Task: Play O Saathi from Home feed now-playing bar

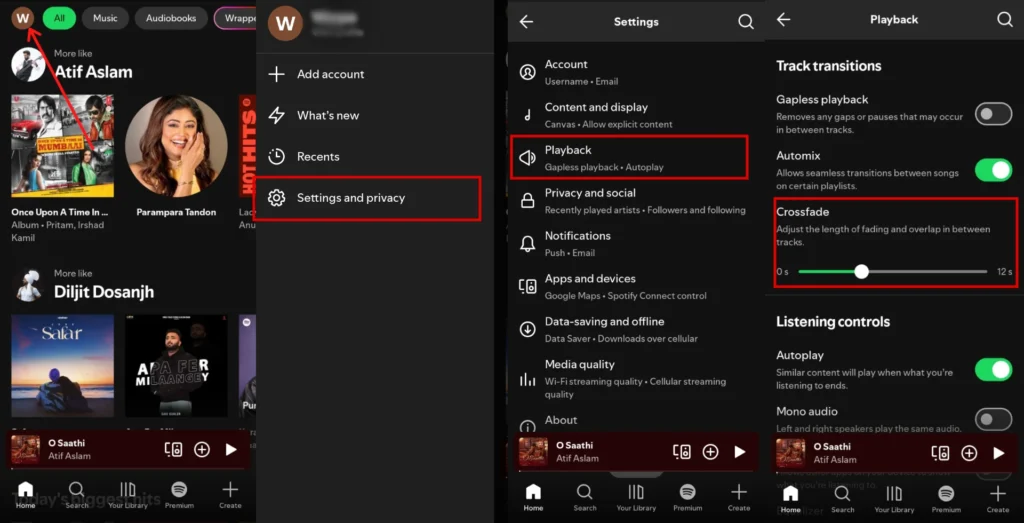Action: click(231, 449)
